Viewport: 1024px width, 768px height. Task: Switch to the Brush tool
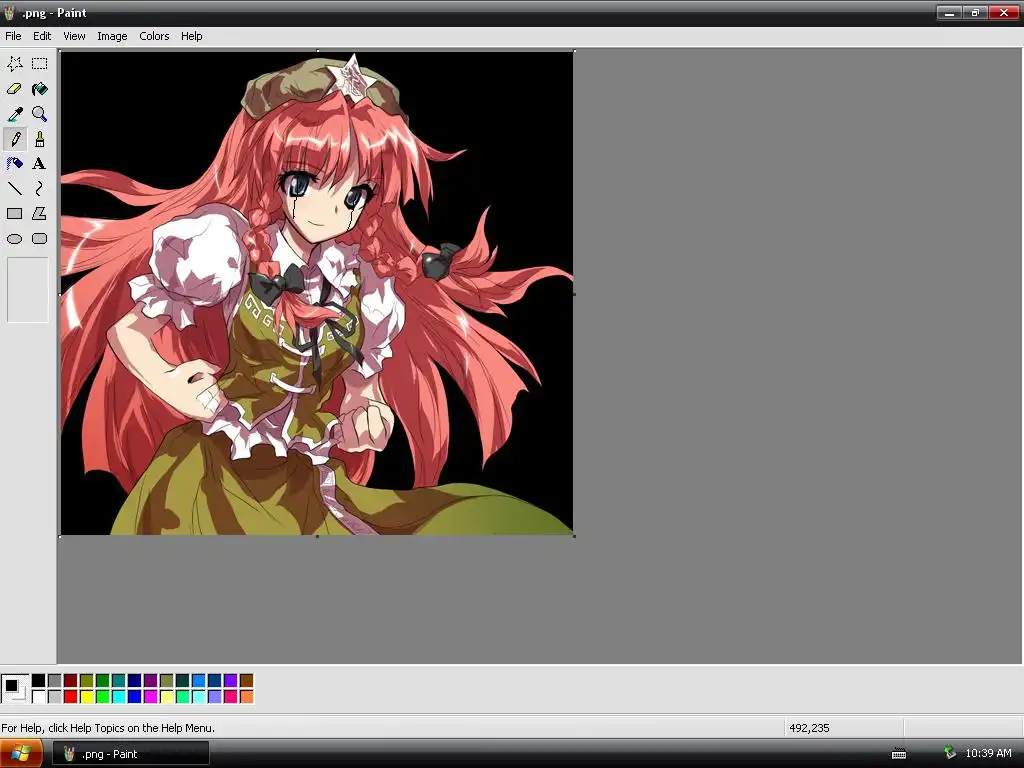point(39,139)
